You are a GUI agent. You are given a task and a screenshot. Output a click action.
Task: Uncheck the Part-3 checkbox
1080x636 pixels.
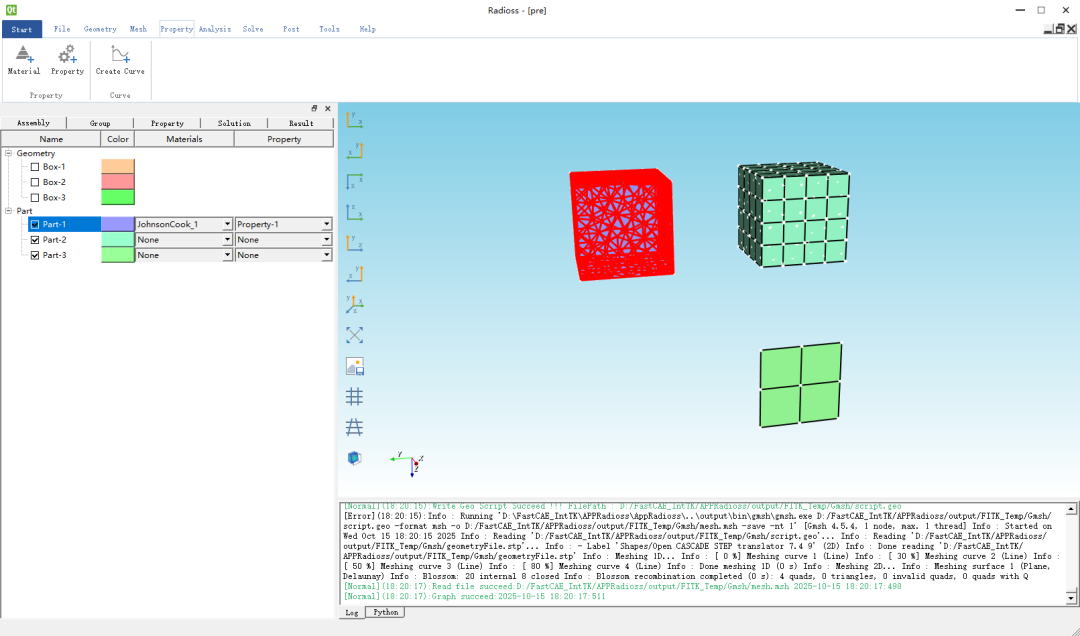(x=35, y=255)
